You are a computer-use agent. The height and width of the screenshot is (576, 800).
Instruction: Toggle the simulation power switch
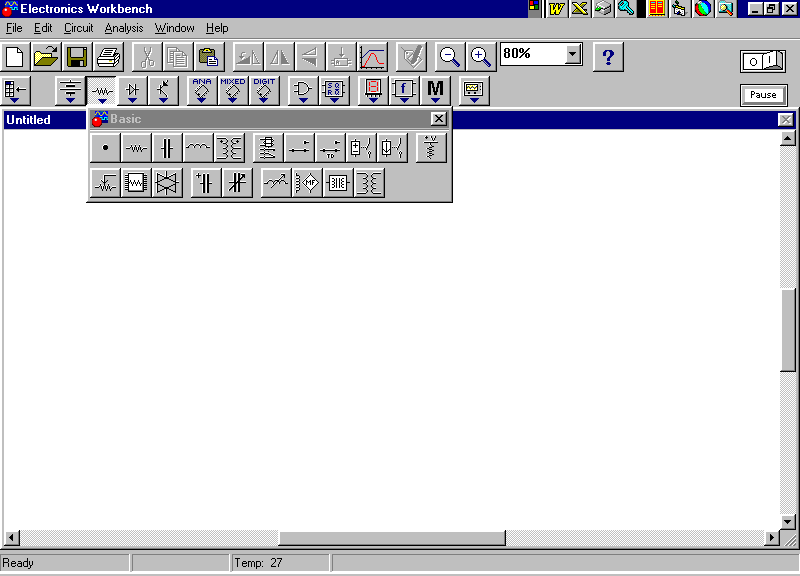763,61
